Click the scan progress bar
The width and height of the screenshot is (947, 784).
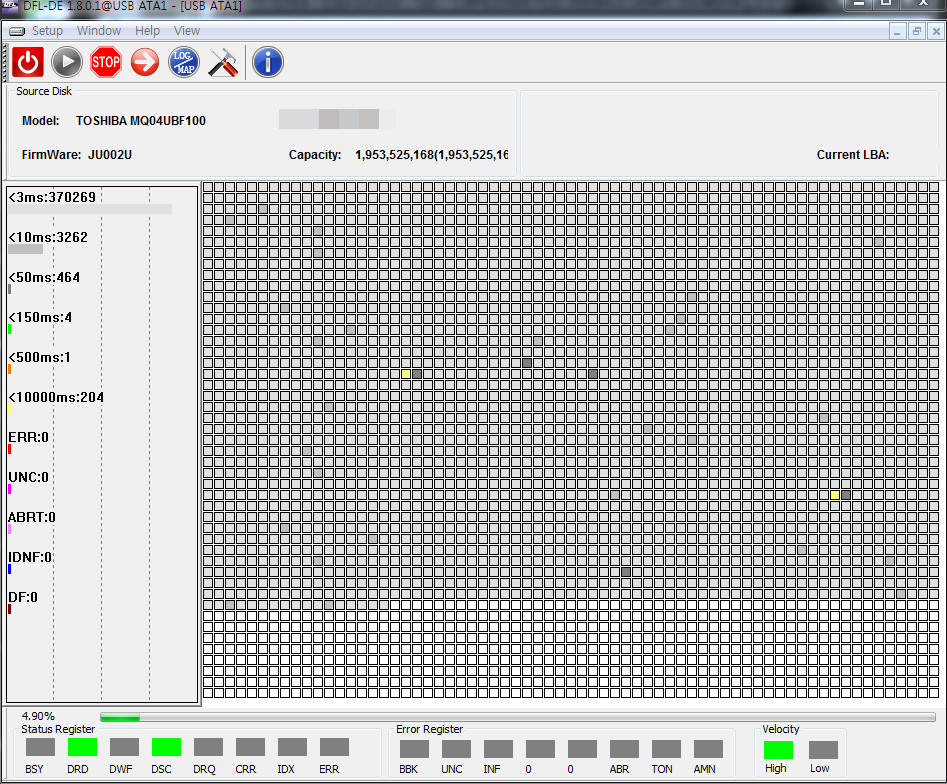[518, 717]
